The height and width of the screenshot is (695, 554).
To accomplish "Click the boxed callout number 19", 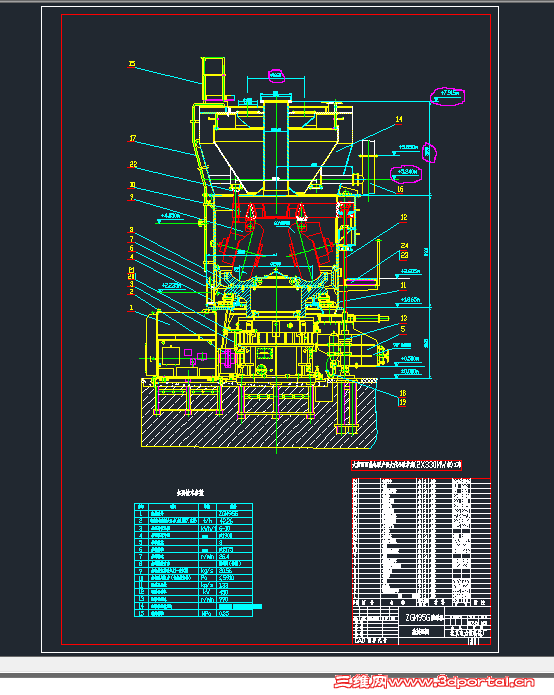I will (402, 402).
